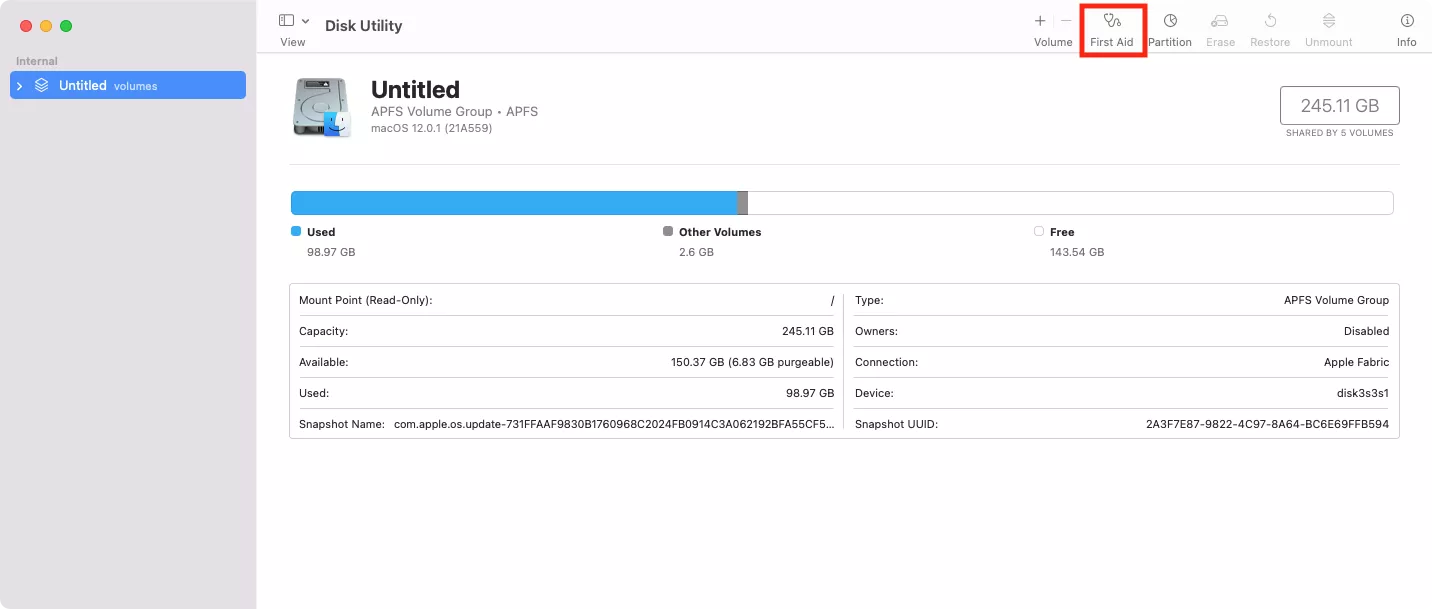1432x609 pixels.
Task: Click the gray Other Volumes legend swatch
Action: [x=668, y=231]
